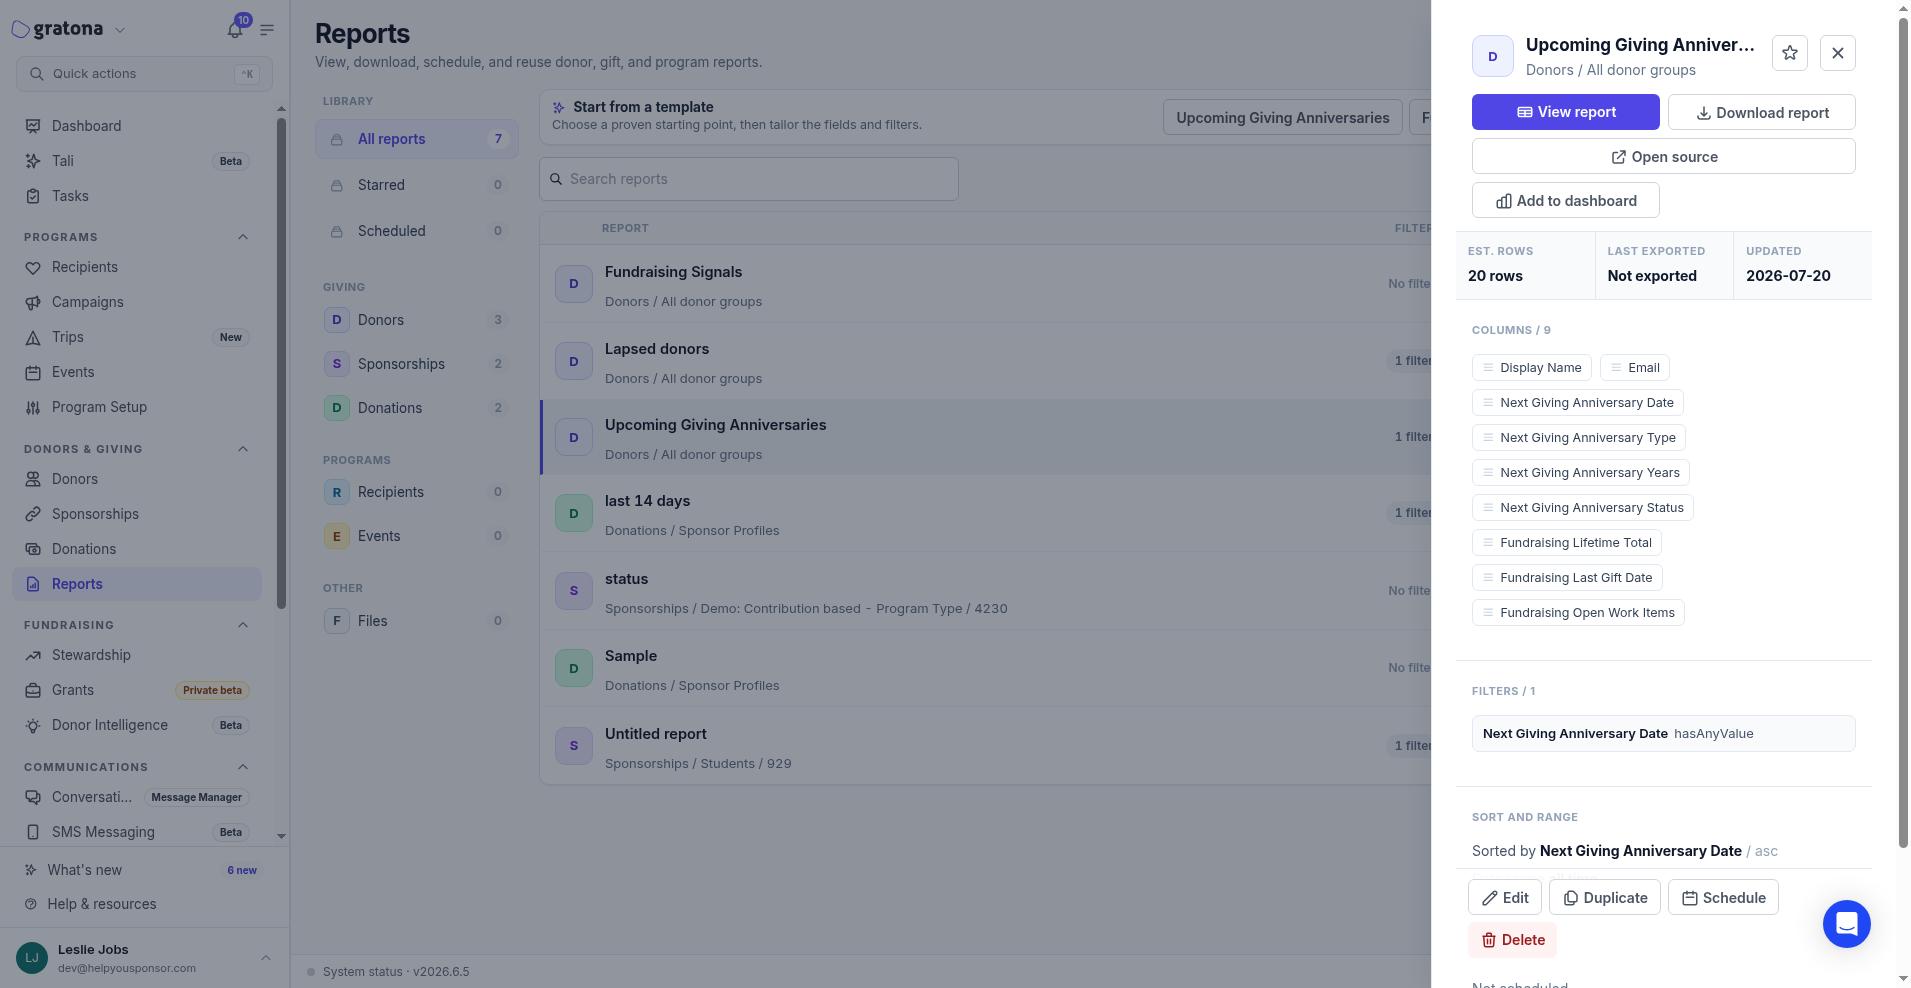Click the Edit report button

tap(1504, 897)
